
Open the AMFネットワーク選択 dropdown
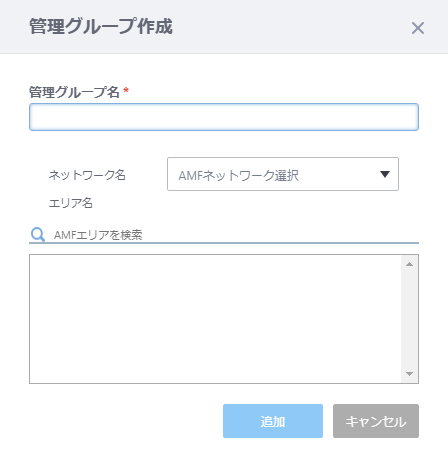coord(283,174)
